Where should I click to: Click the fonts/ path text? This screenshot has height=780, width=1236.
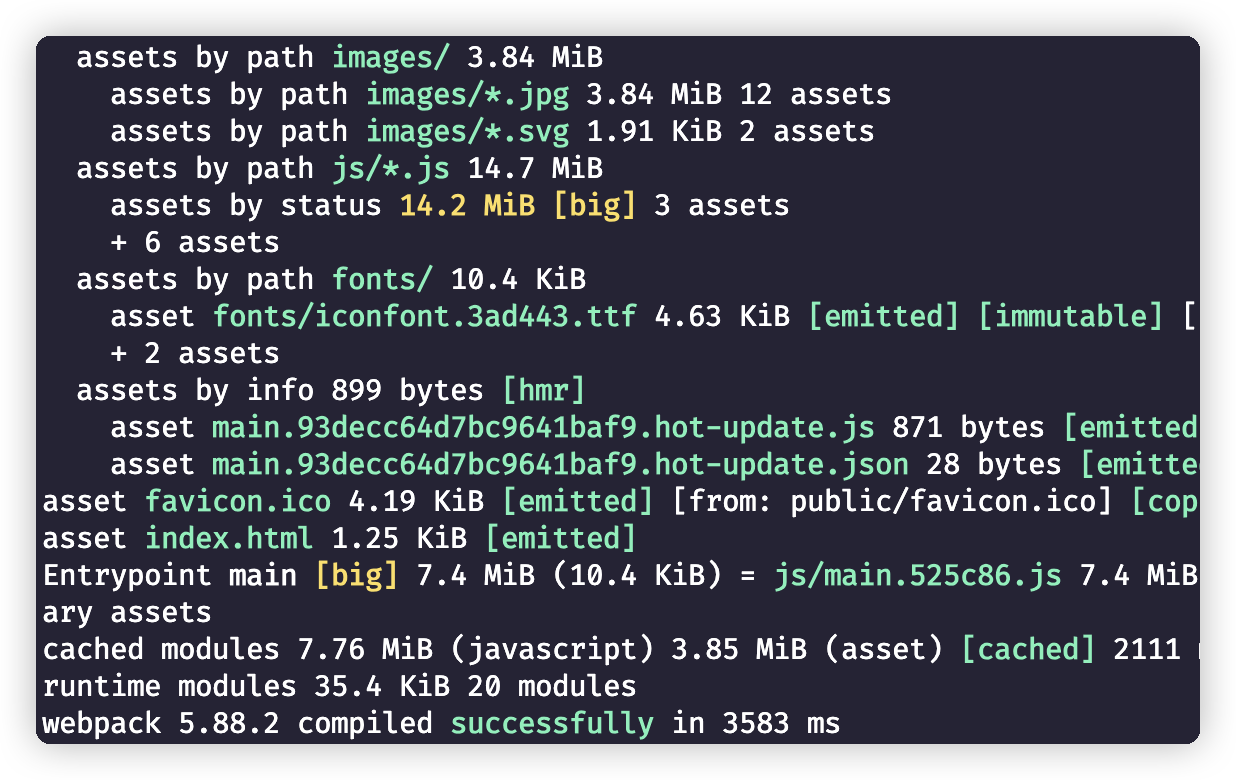pyautogui.click(x=382, y=280)
